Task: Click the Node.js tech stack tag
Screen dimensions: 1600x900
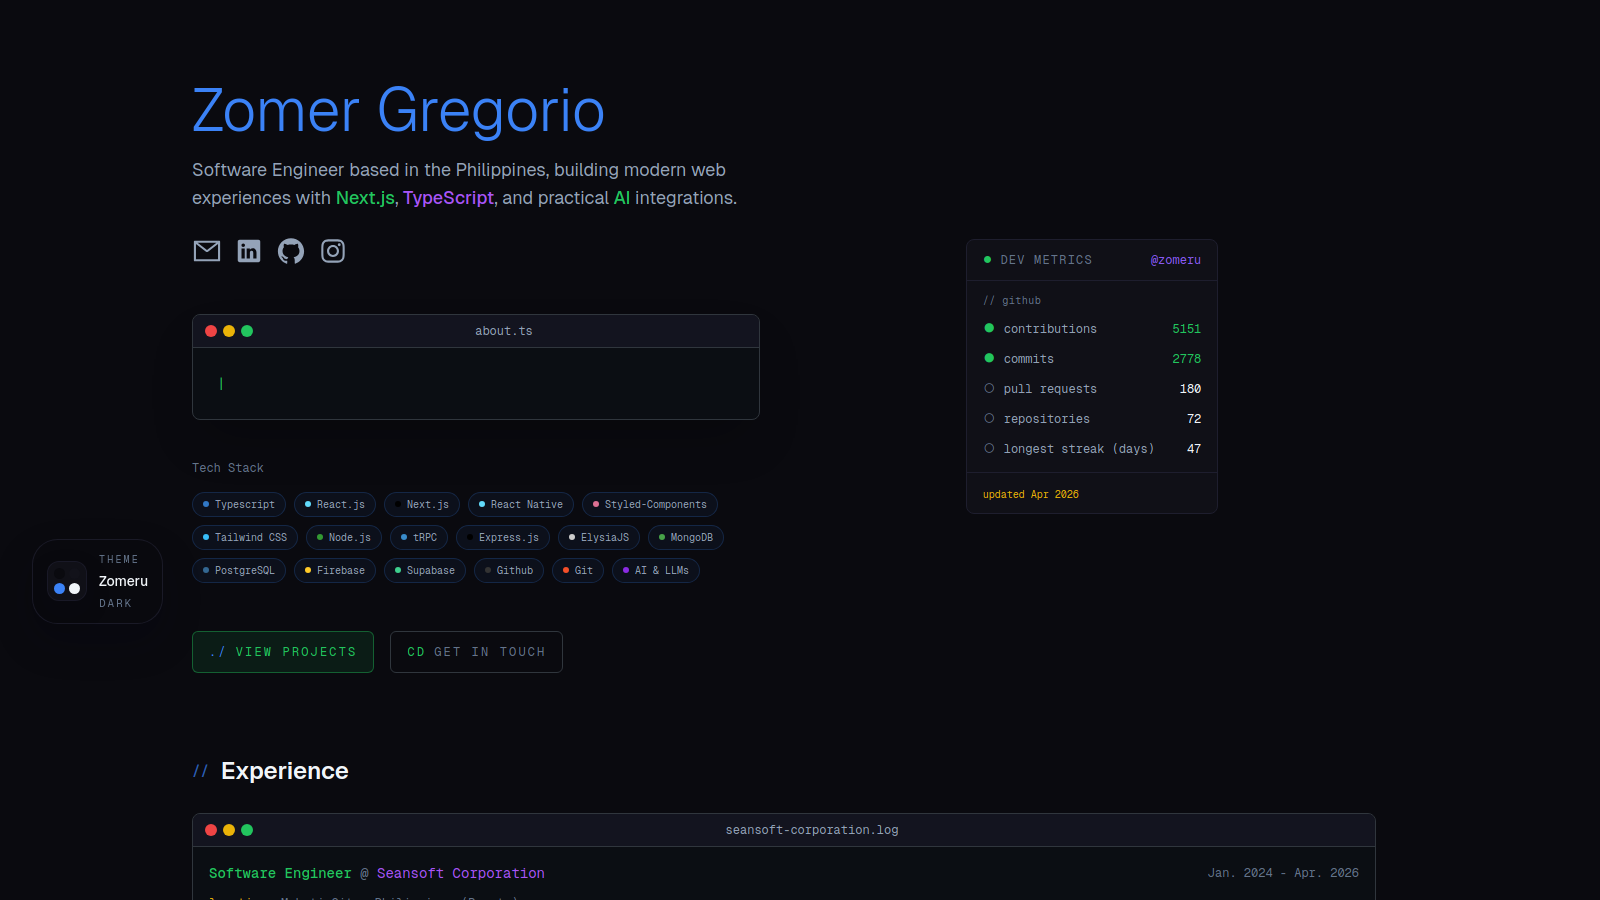Action: [x=344, y=538]
